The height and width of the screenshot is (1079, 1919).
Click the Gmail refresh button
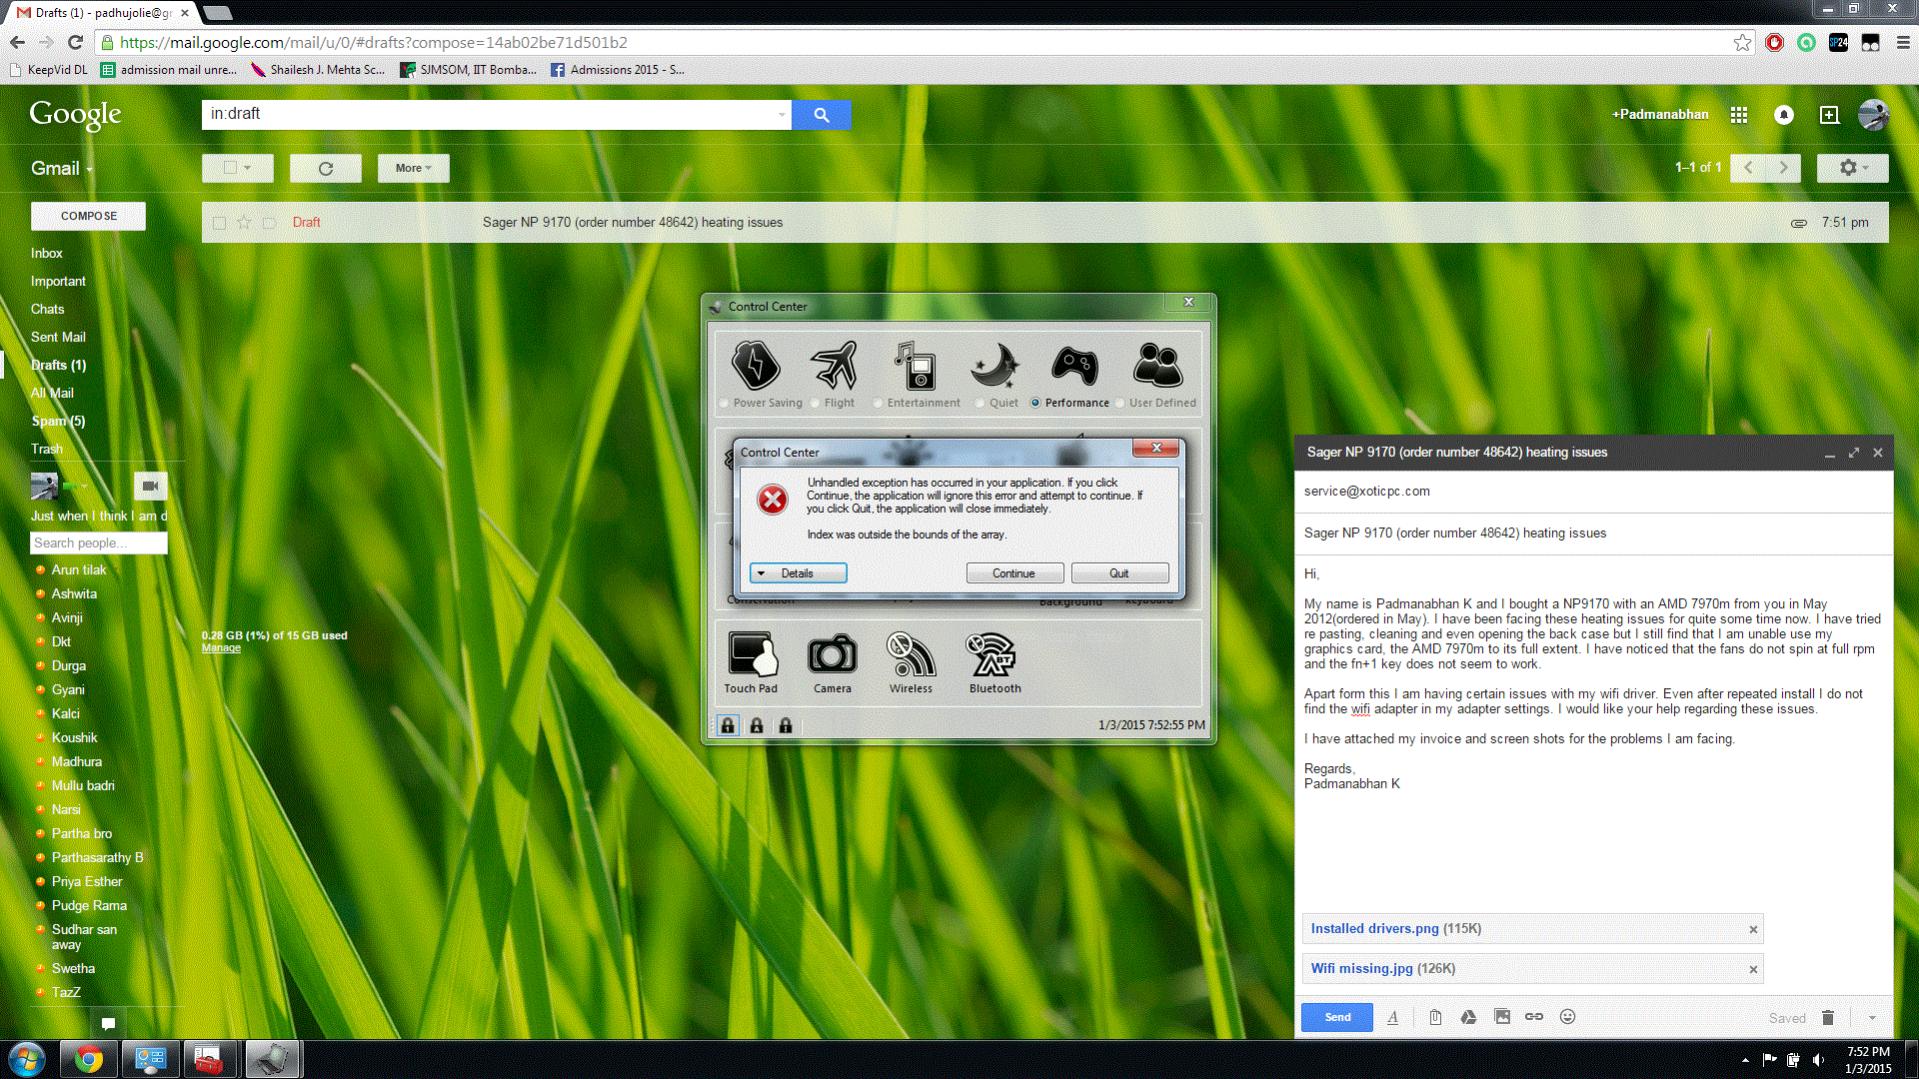click(325, 168)
